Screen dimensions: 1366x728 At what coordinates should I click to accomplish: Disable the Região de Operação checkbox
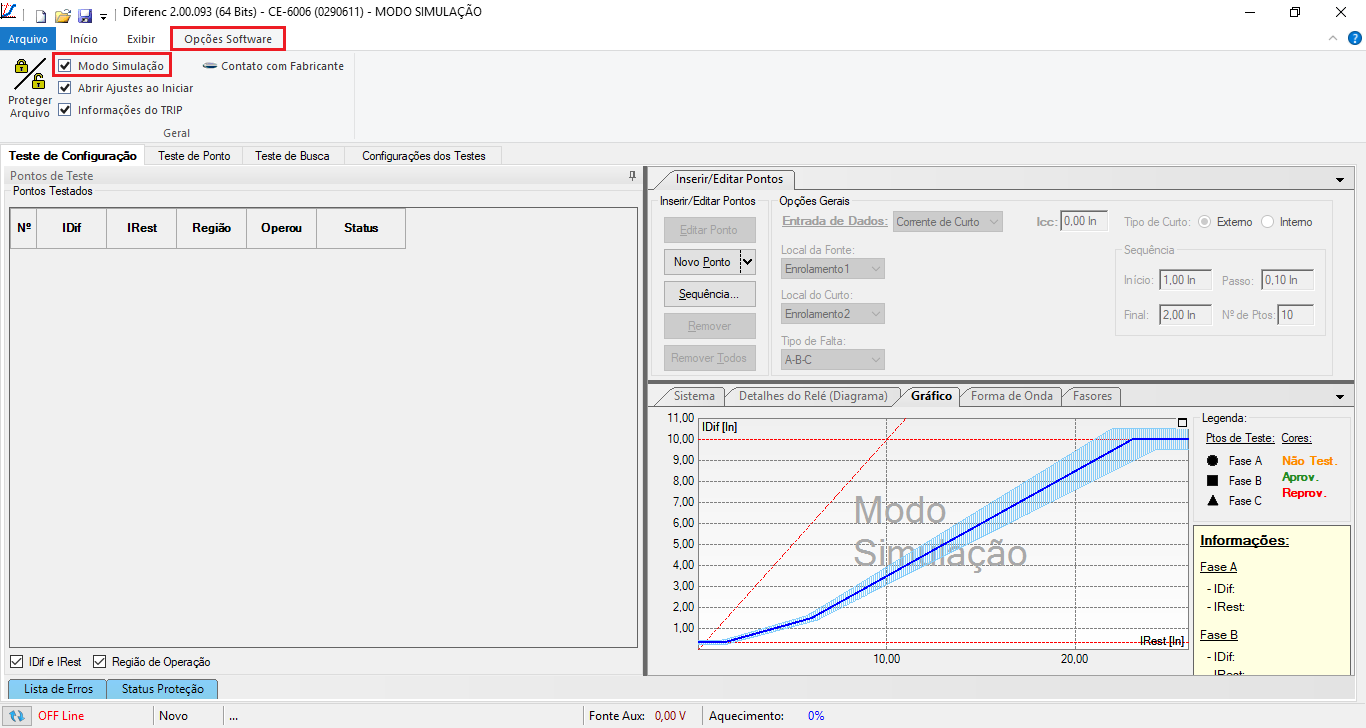(x=100, y=662)
